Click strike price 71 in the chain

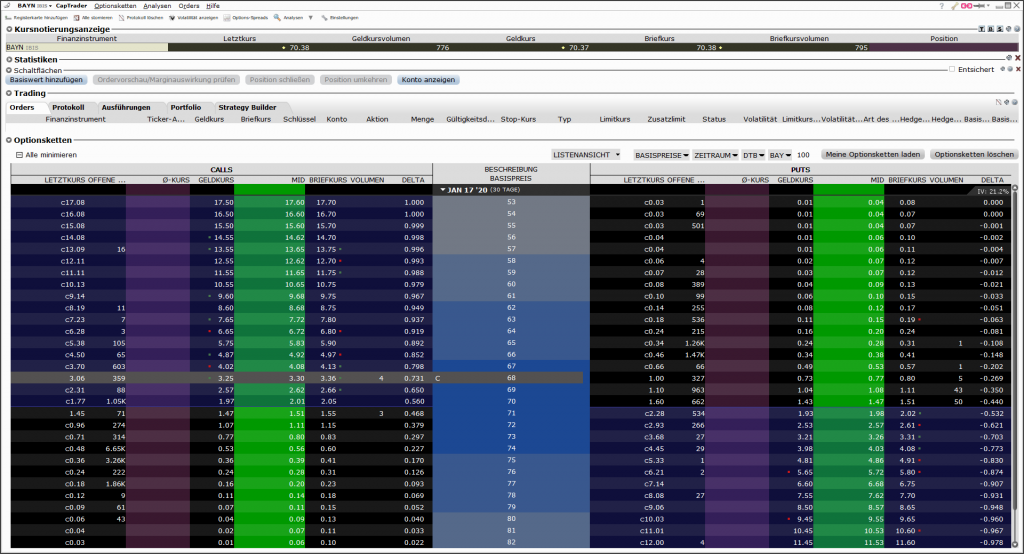(x=511, y=414)
